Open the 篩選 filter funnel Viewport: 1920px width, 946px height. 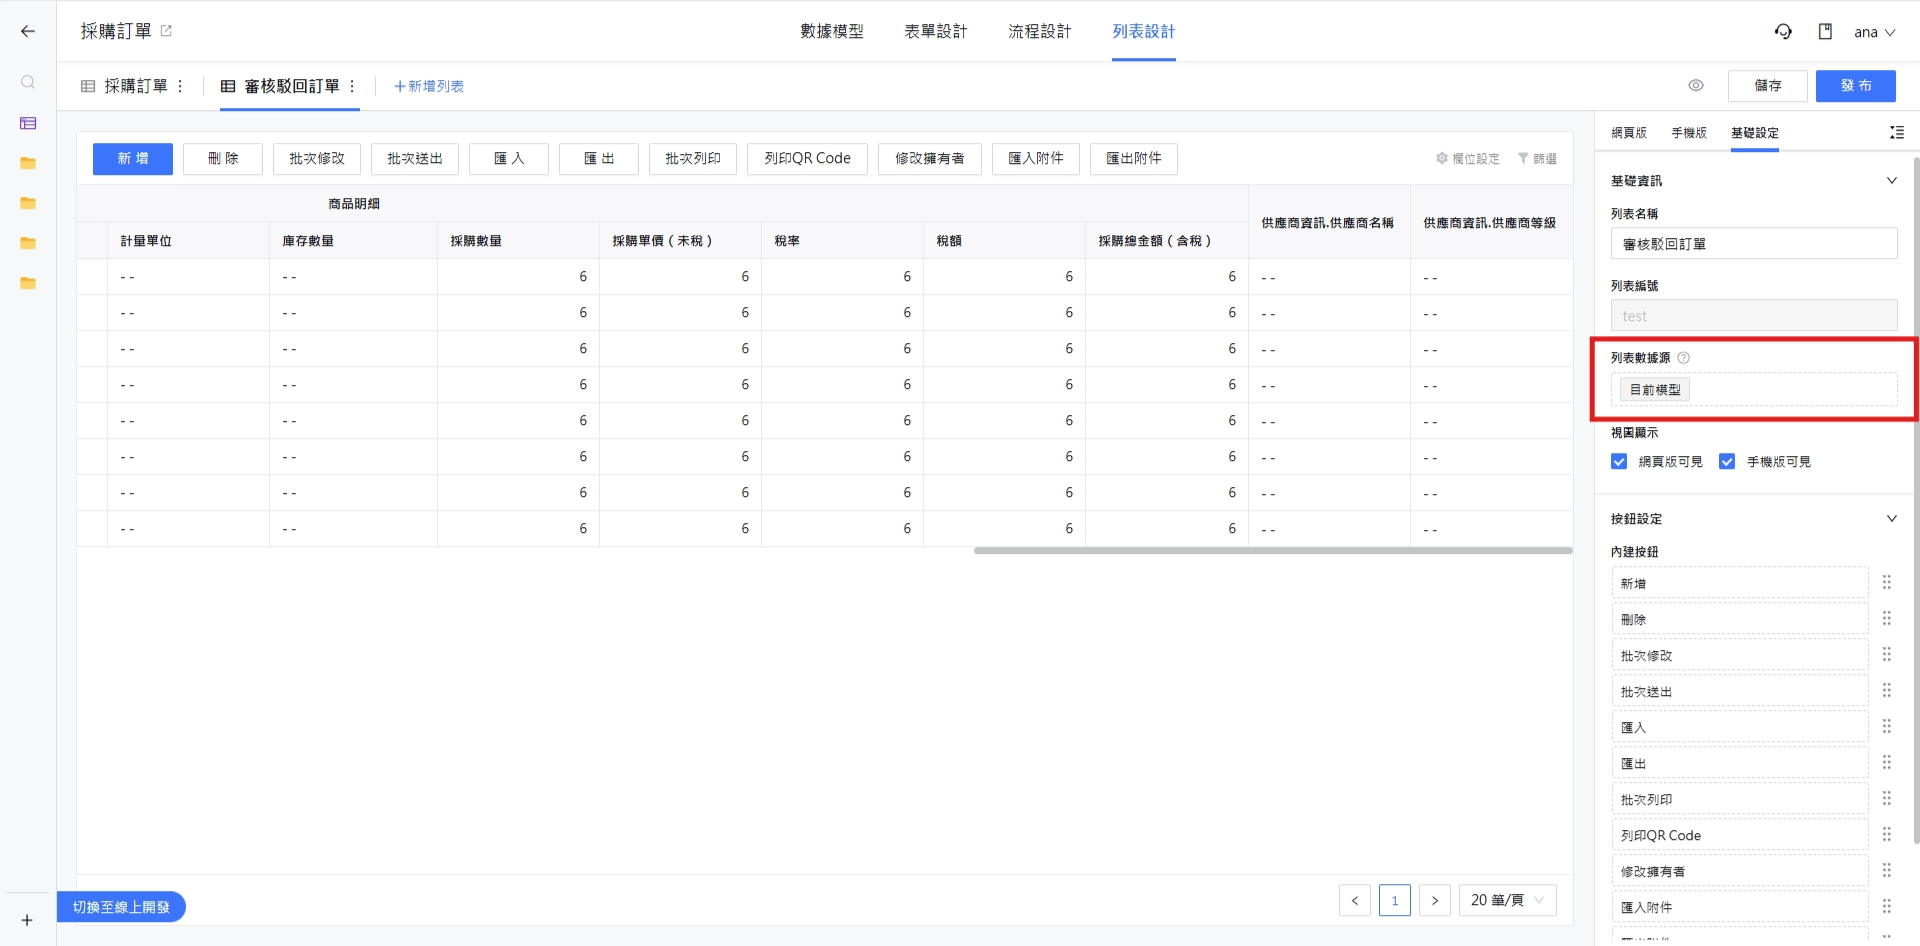pos(1537,158)
